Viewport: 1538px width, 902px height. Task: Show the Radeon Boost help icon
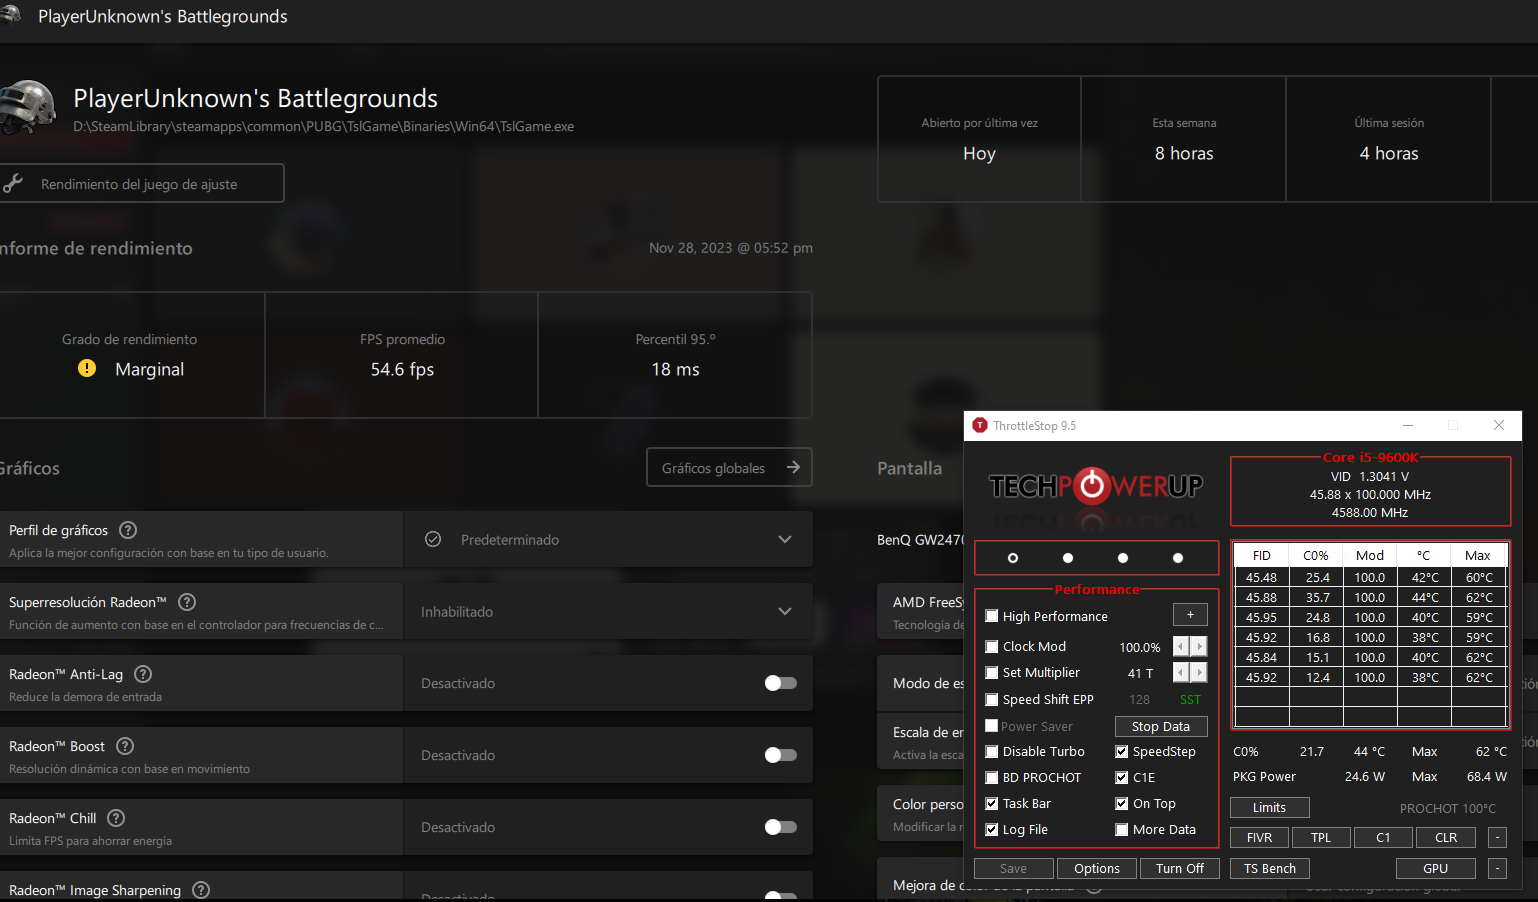point(125,746)
